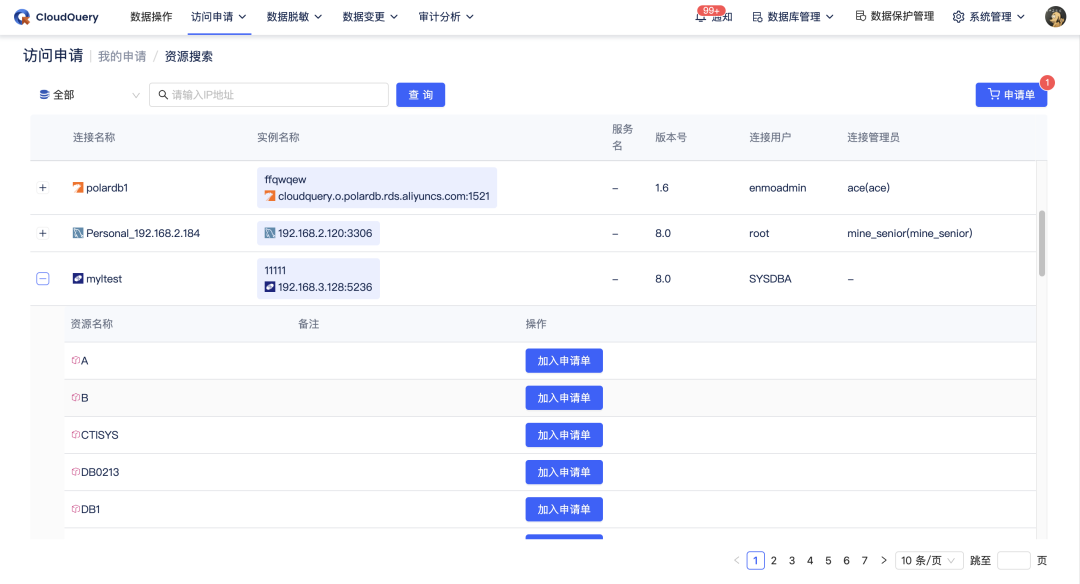Screen dimensions: 1080x584
Task: Click the schema icon next to DB0213
Action: click(x=76, y=472)
